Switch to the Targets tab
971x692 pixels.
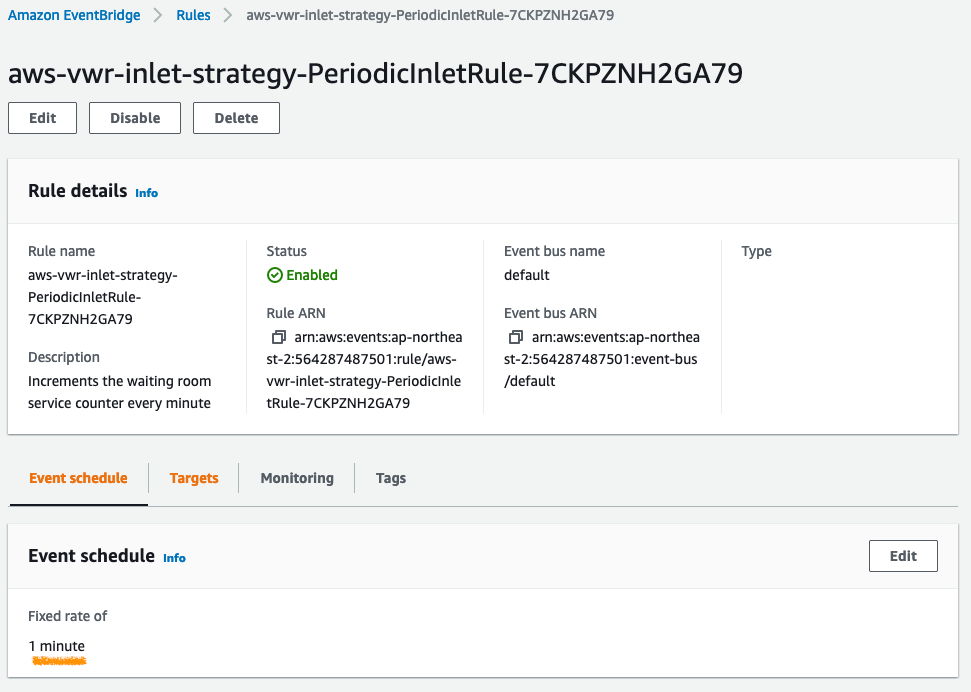194,478
